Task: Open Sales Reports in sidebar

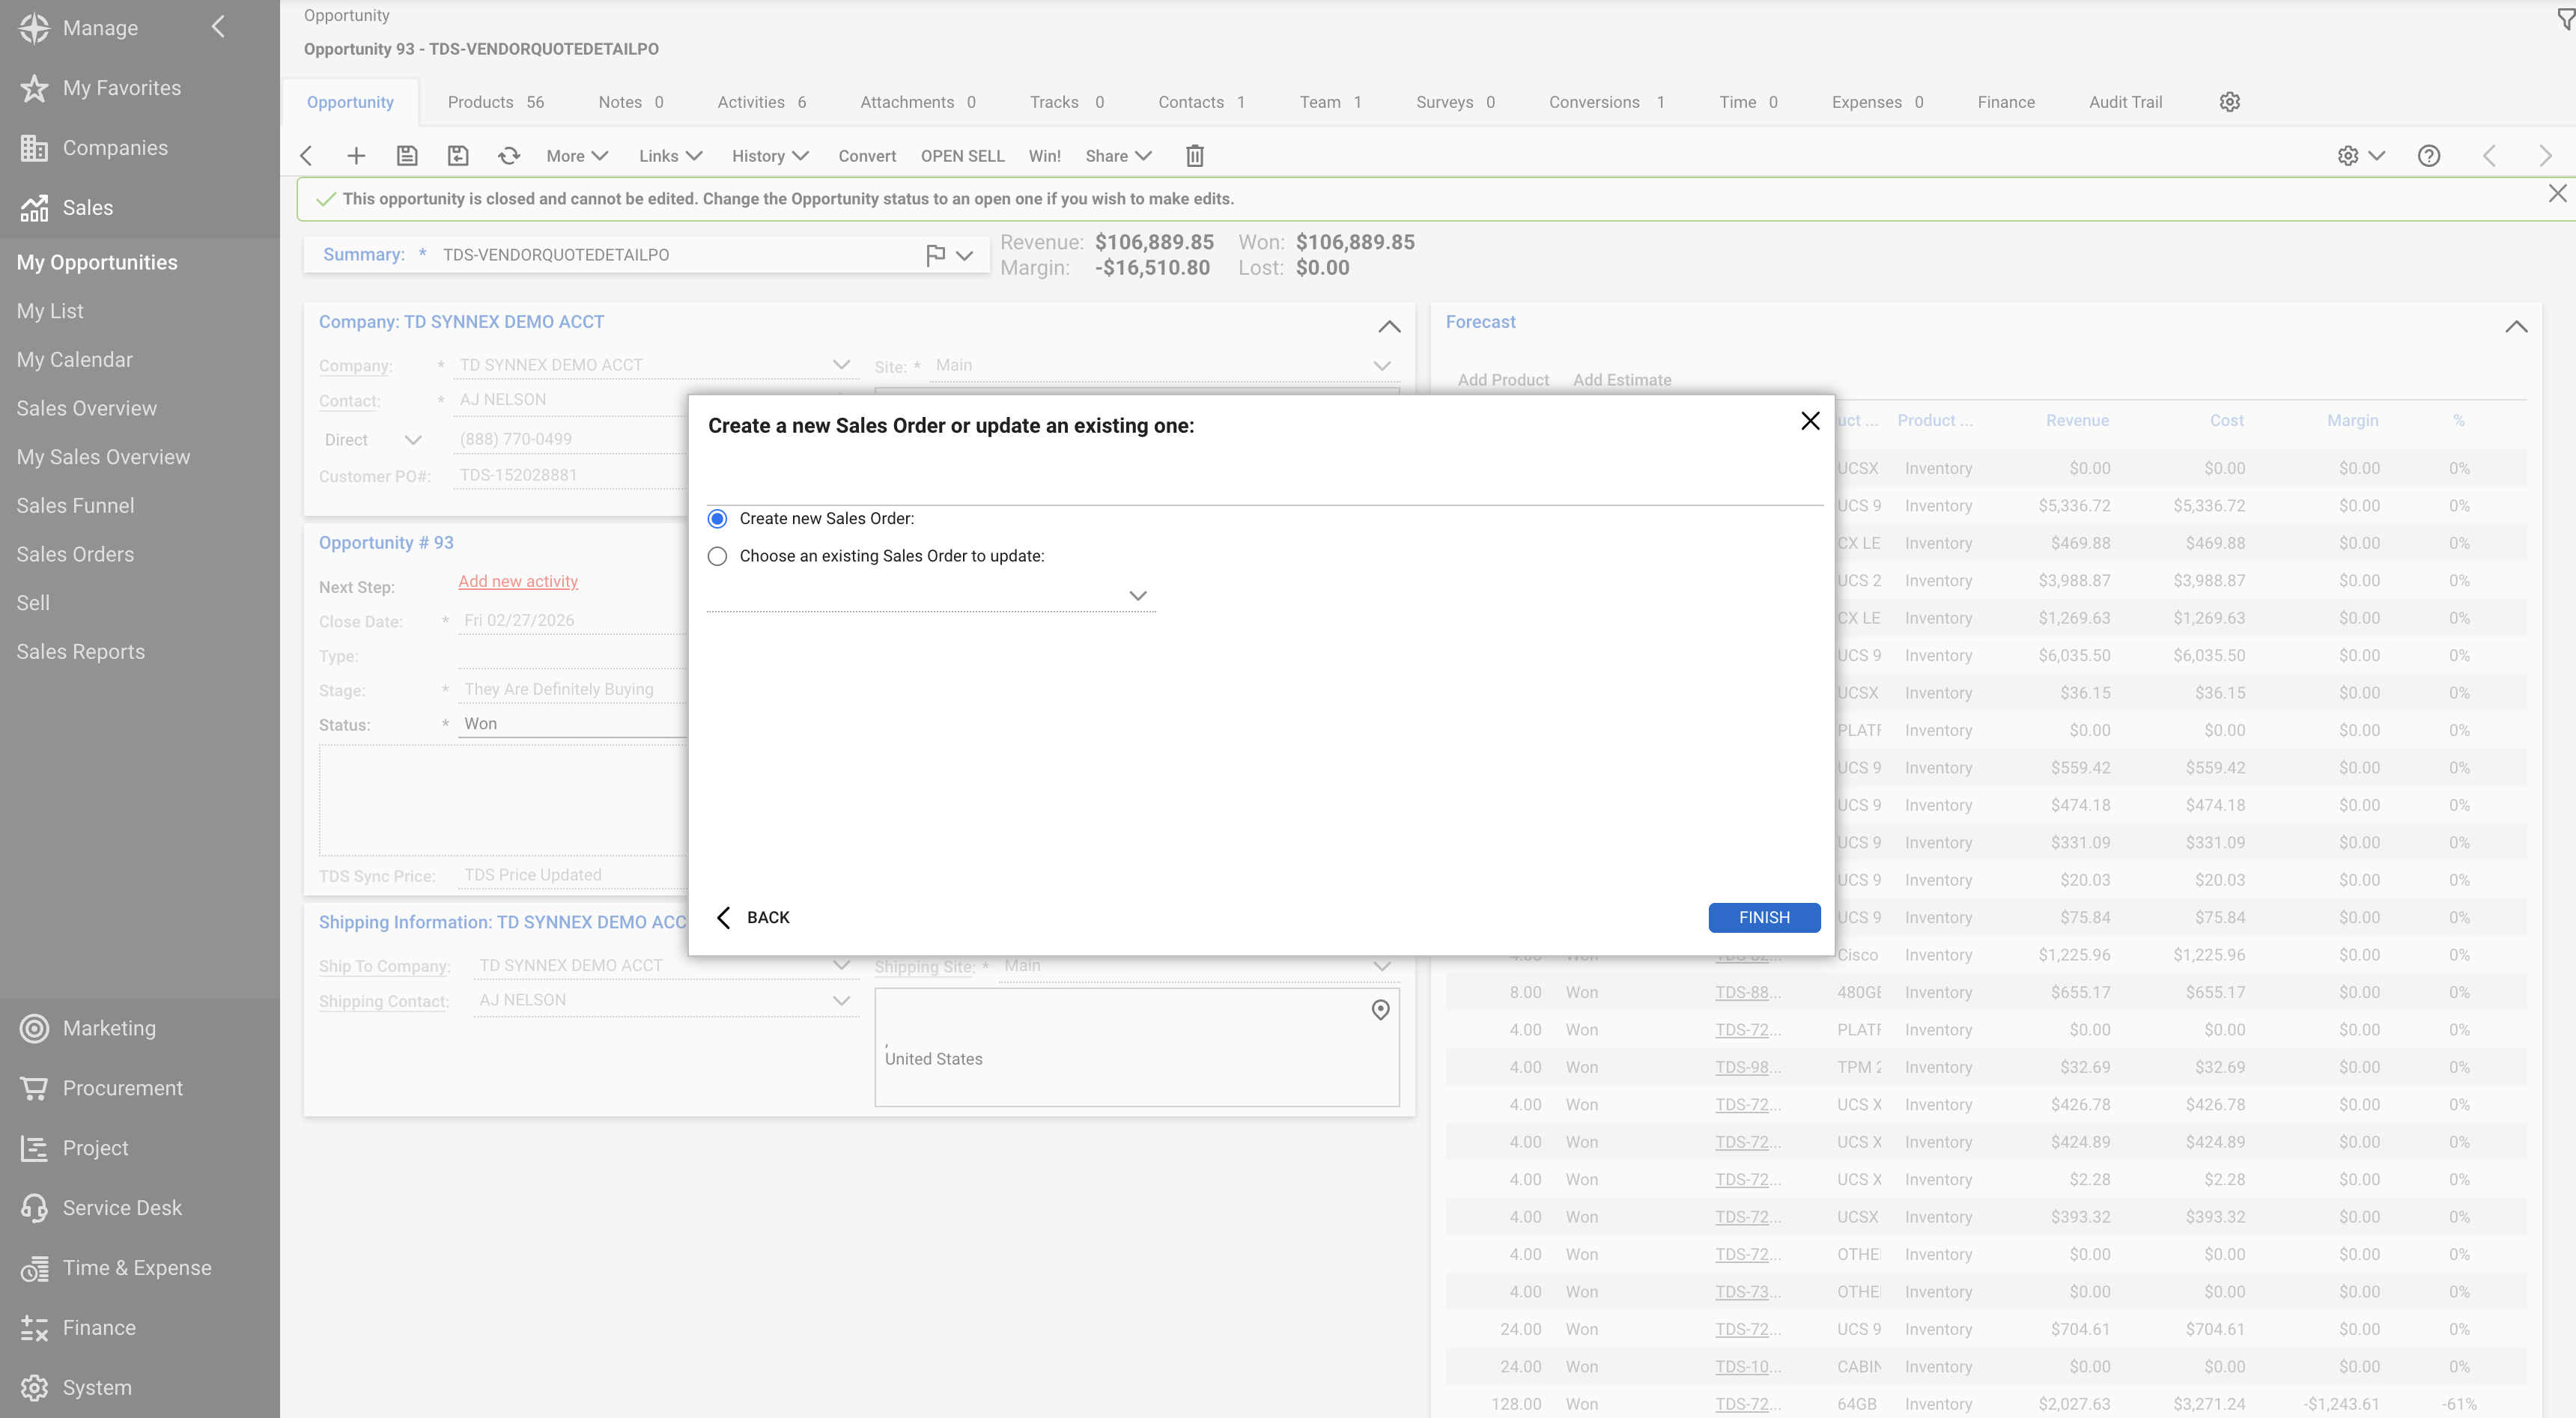Action: (81, 651)
